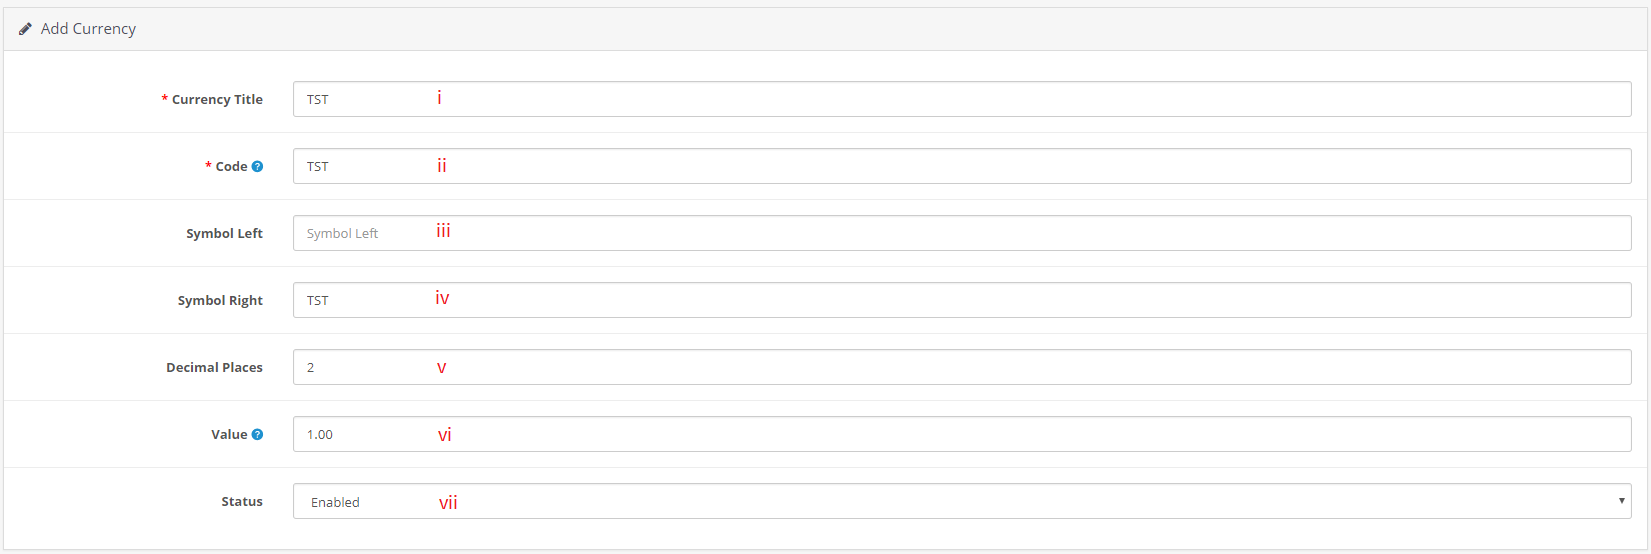Click the Status label text
The height and width of the screenshot is (554, 1651).
[242, 501]
